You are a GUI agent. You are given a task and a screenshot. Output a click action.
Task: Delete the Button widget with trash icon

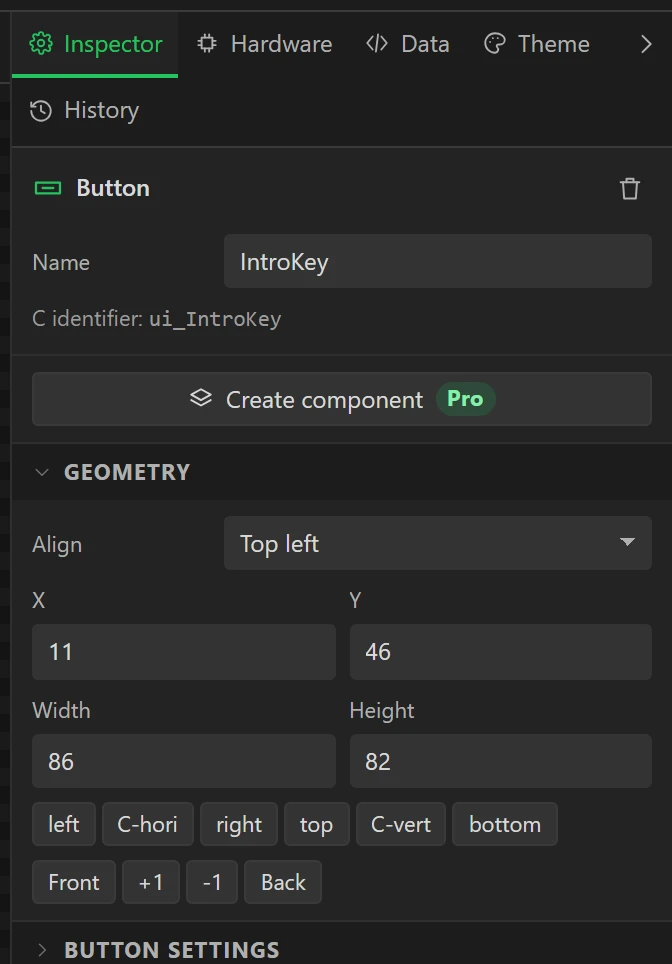(630, 189)
